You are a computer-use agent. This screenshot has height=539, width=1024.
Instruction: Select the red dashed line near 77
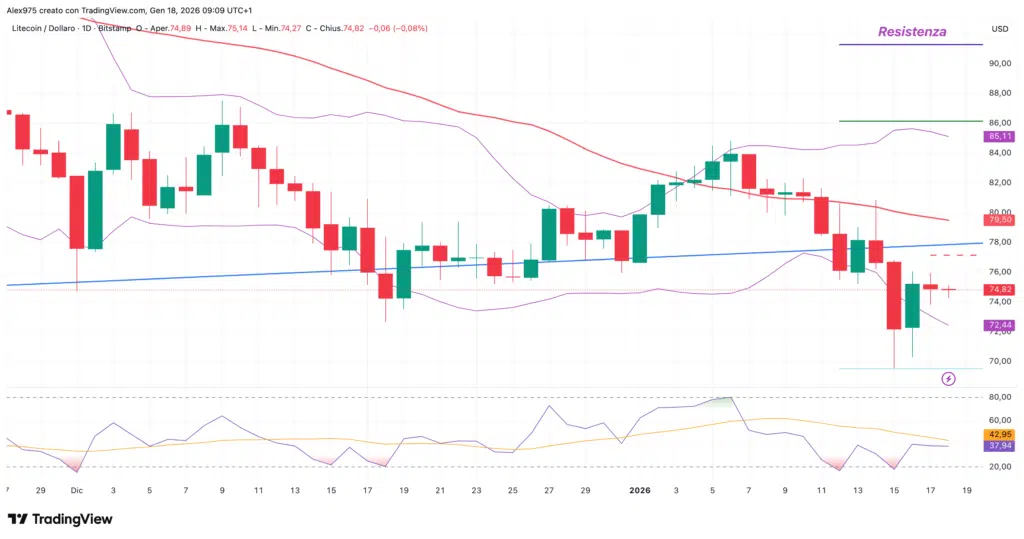coord(946,256)
